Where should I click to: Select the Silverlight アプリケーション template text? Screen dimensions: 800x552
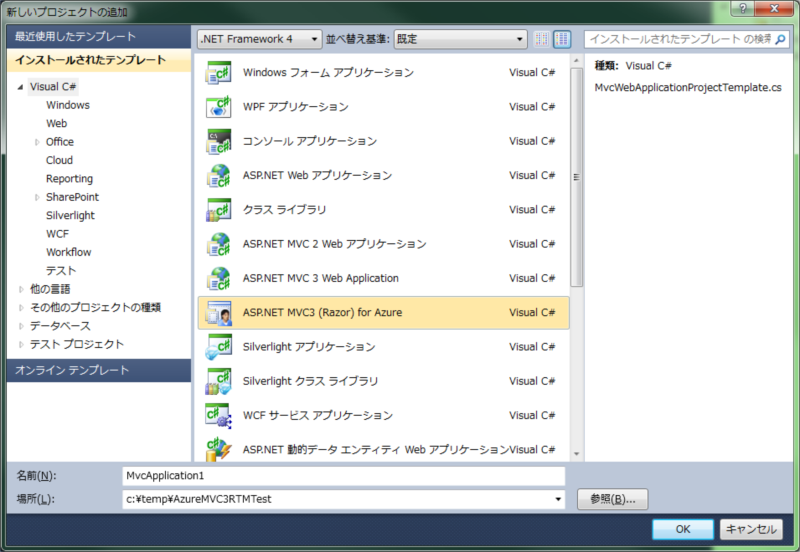point(309,346)
